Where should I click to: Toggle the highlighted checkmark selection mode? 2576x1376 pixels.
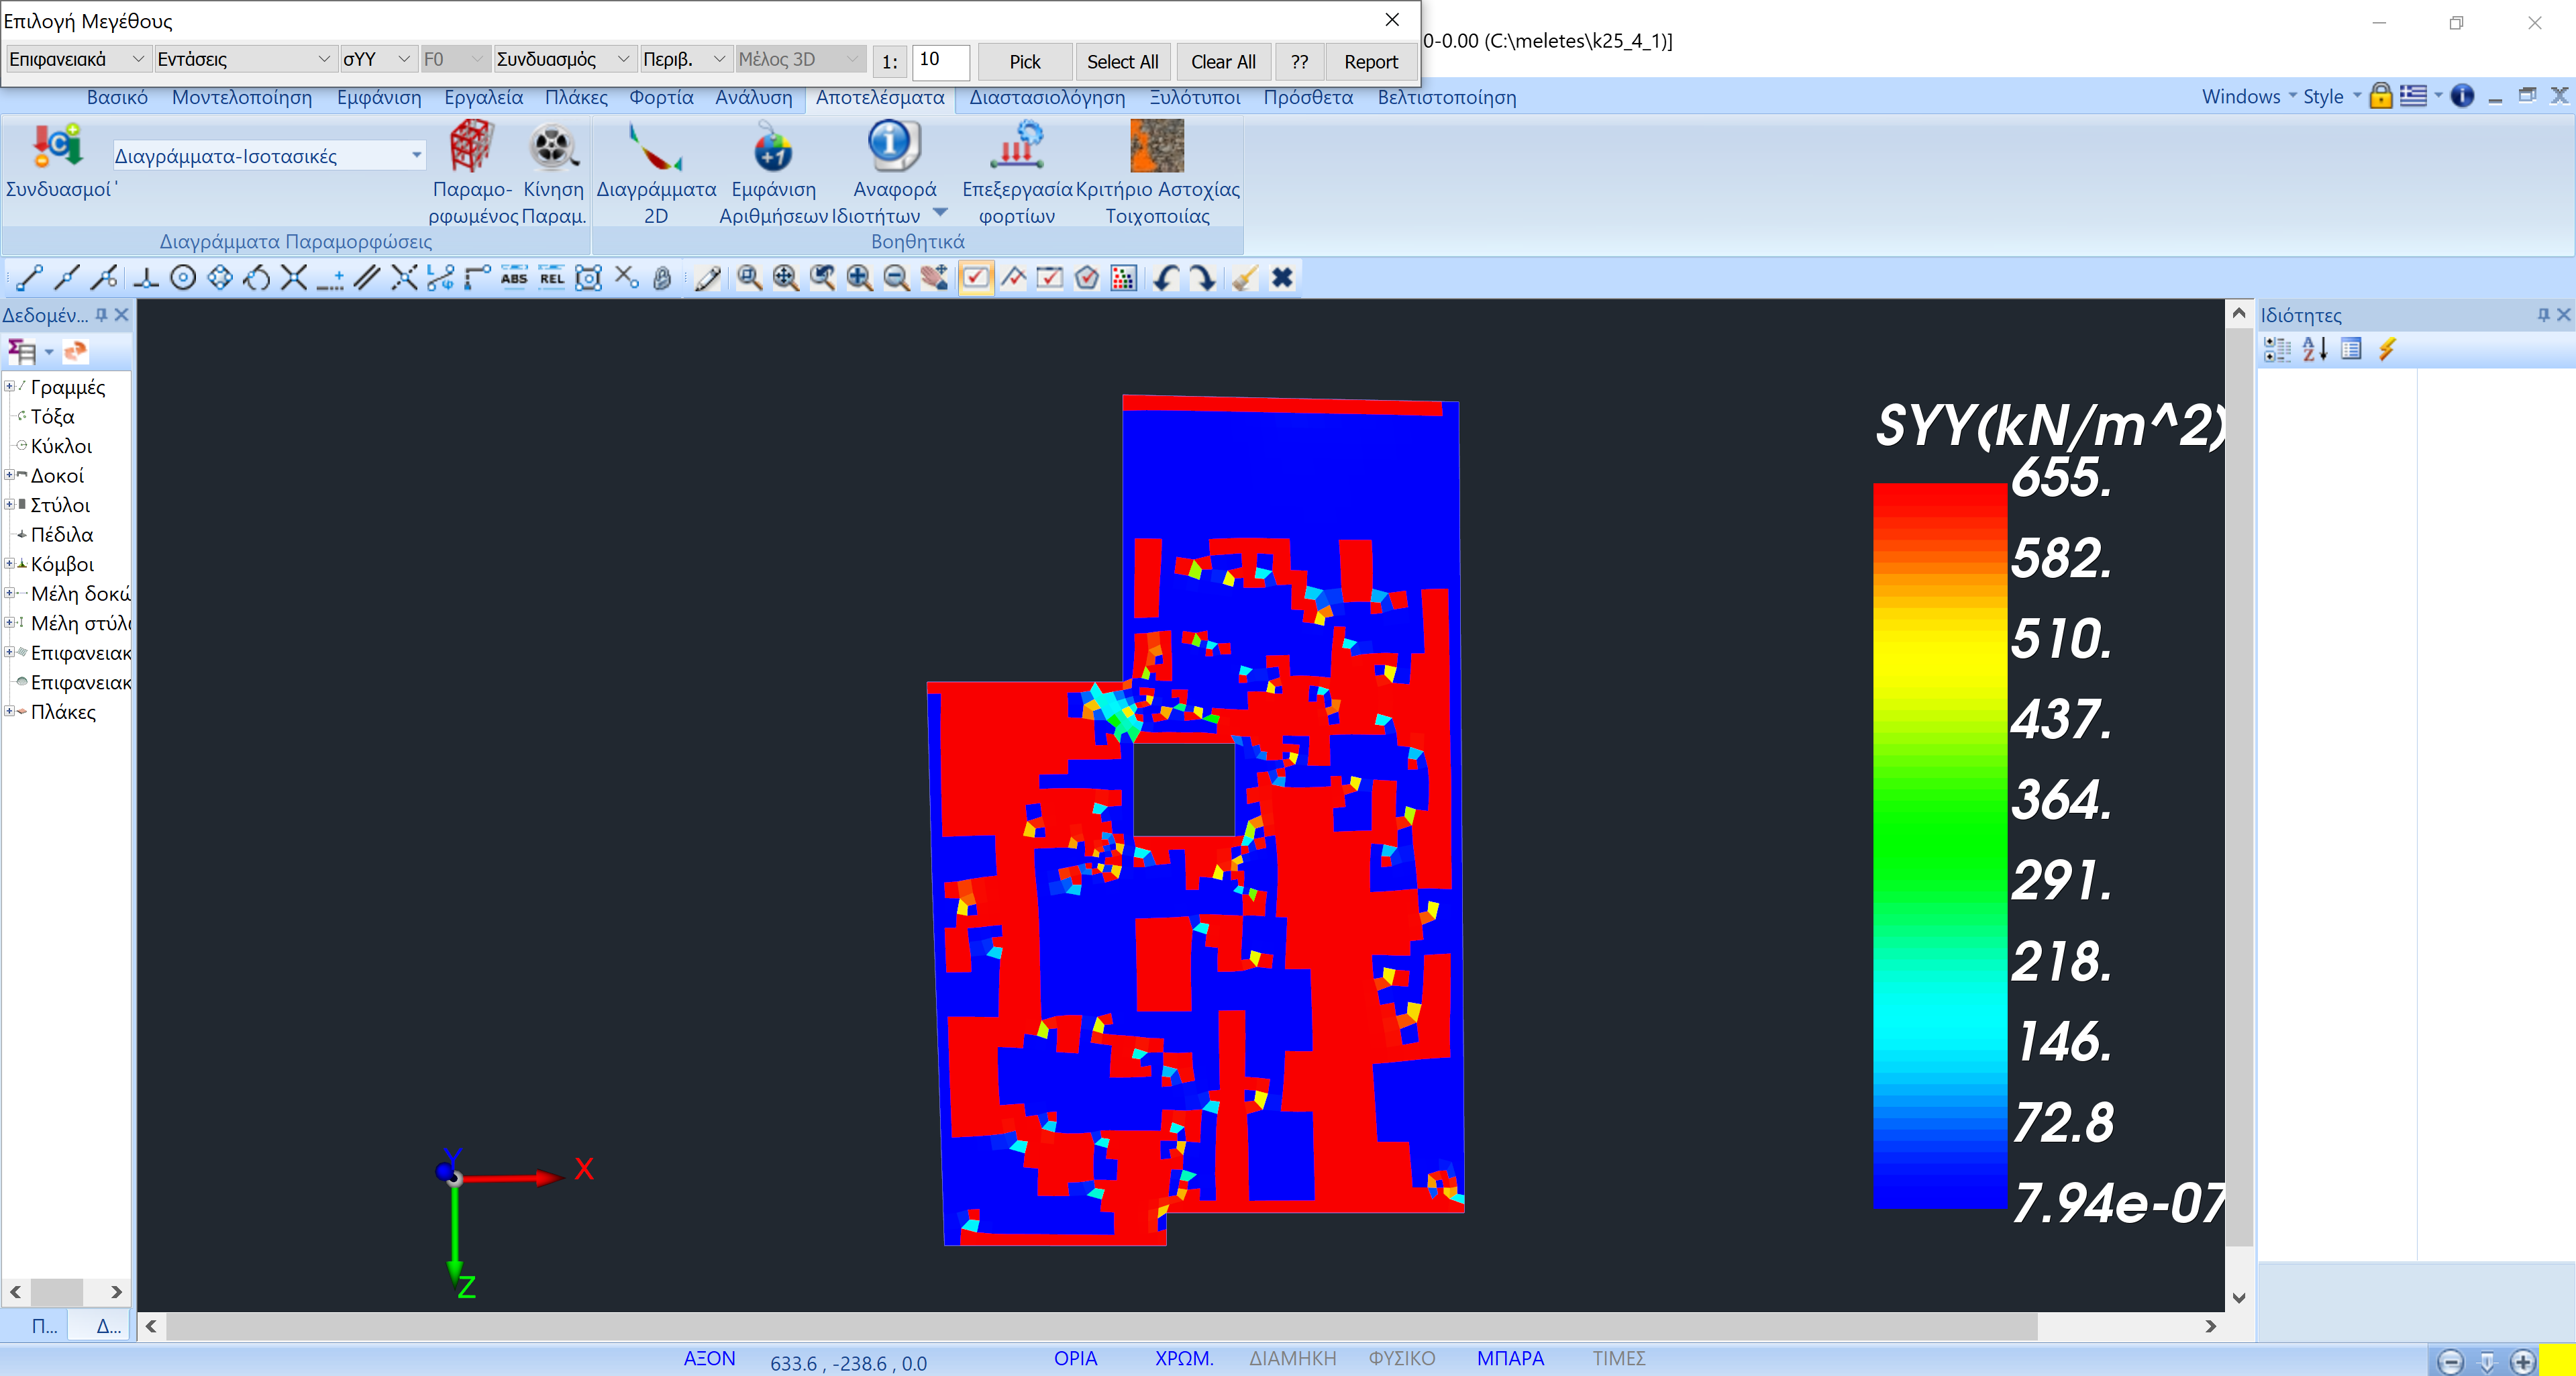coord(975,278)
